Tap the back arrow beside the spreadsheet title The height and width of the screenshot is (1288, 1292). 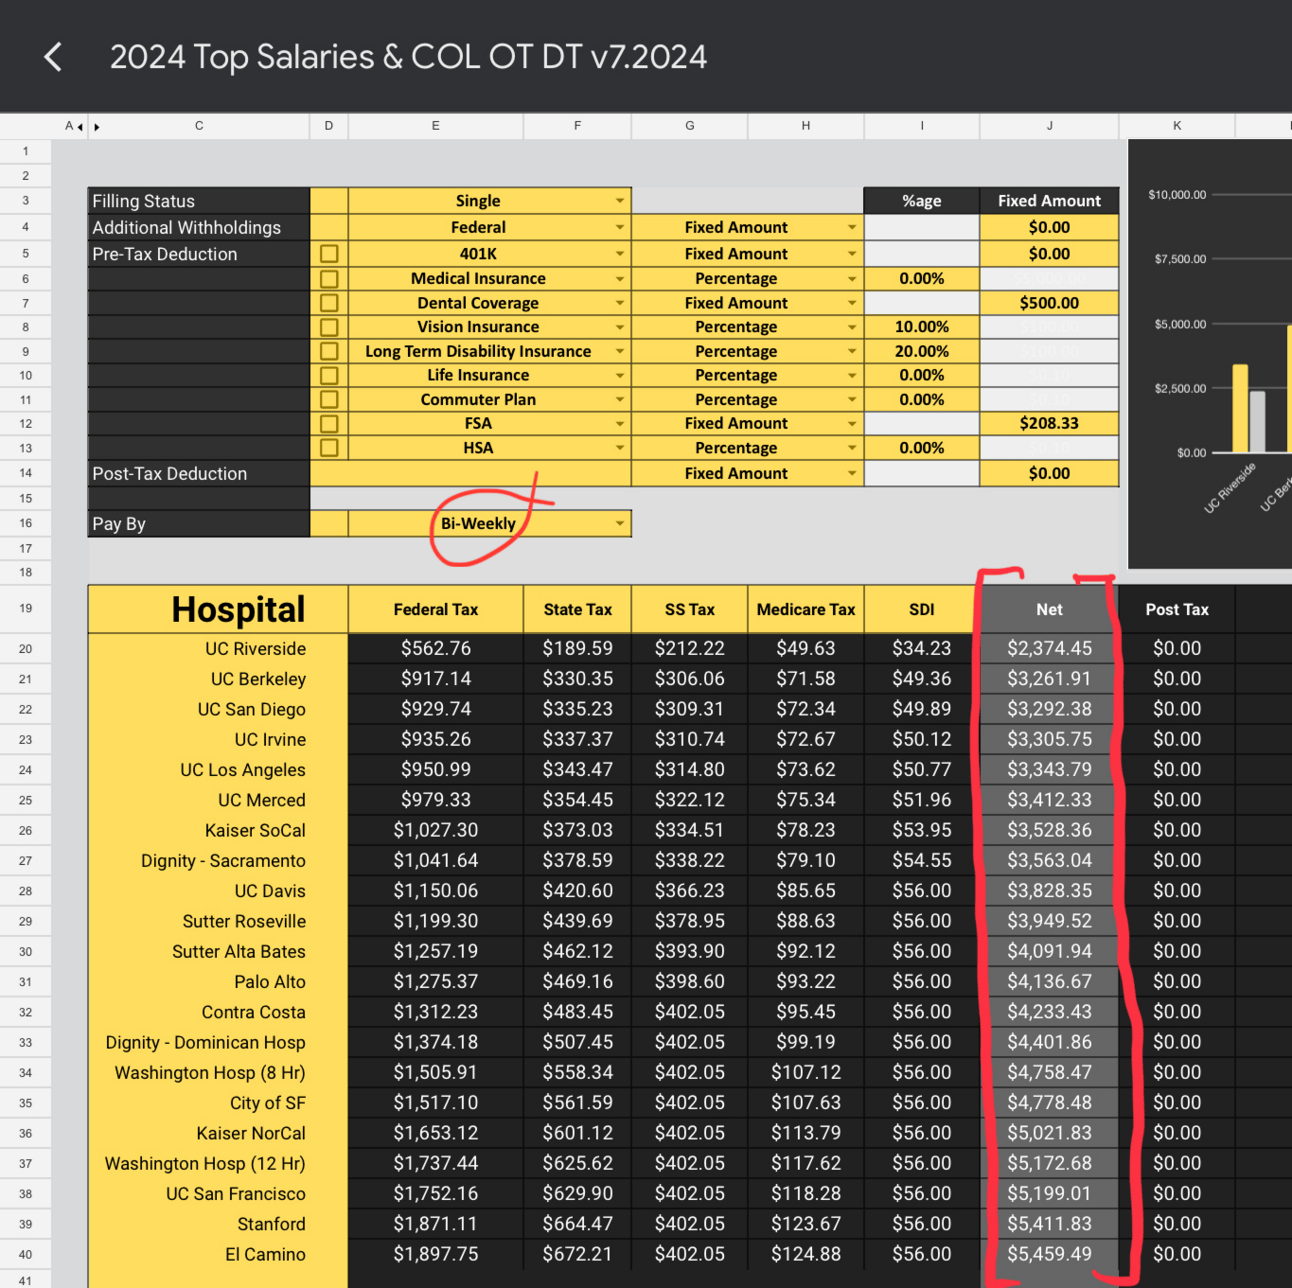54,57
